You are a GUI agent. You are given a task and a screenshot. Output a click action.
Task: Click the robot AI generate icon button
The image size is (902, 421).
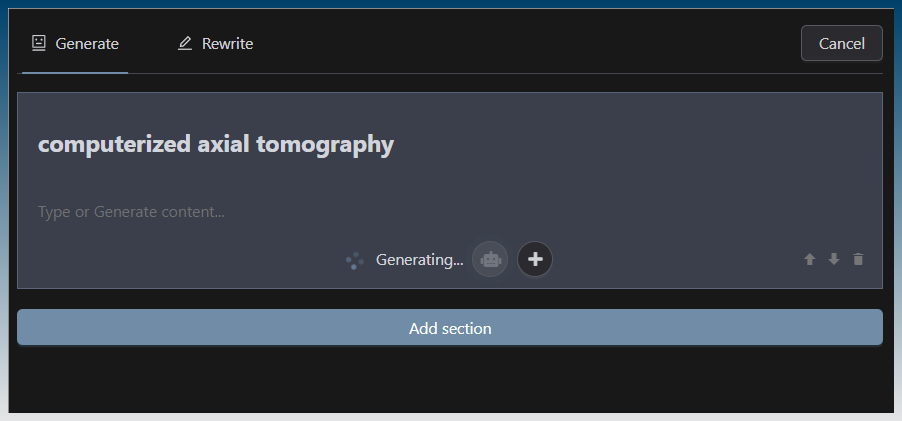(x=490, y=259)
